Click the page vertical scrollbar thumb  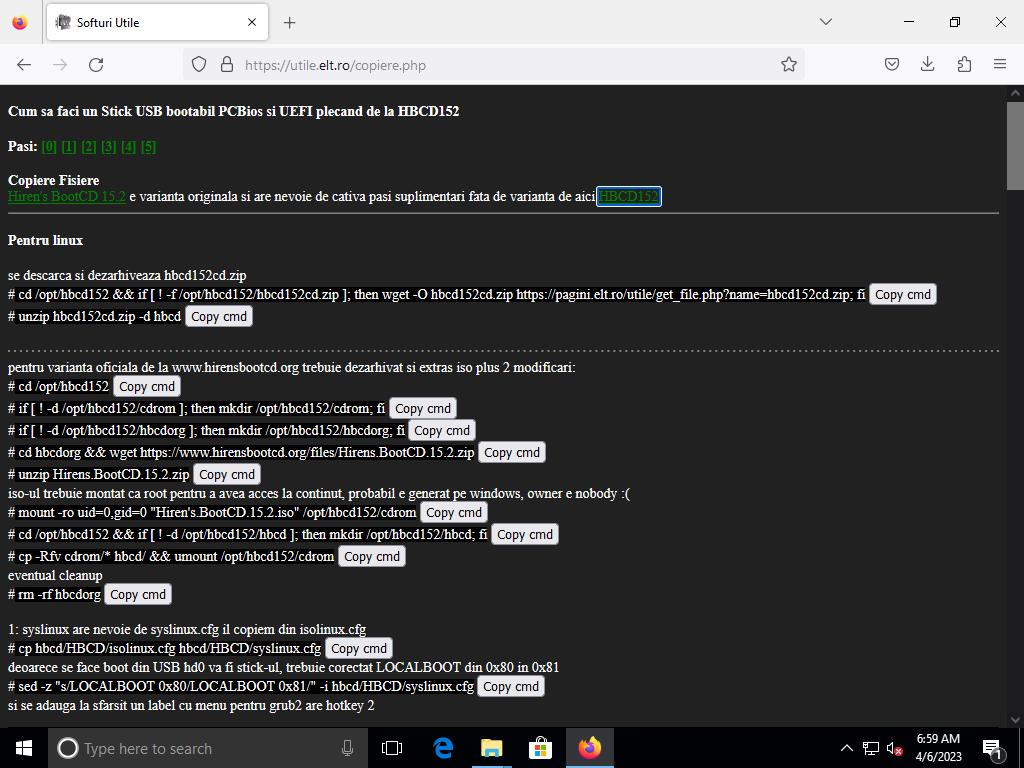[1015, 145]
